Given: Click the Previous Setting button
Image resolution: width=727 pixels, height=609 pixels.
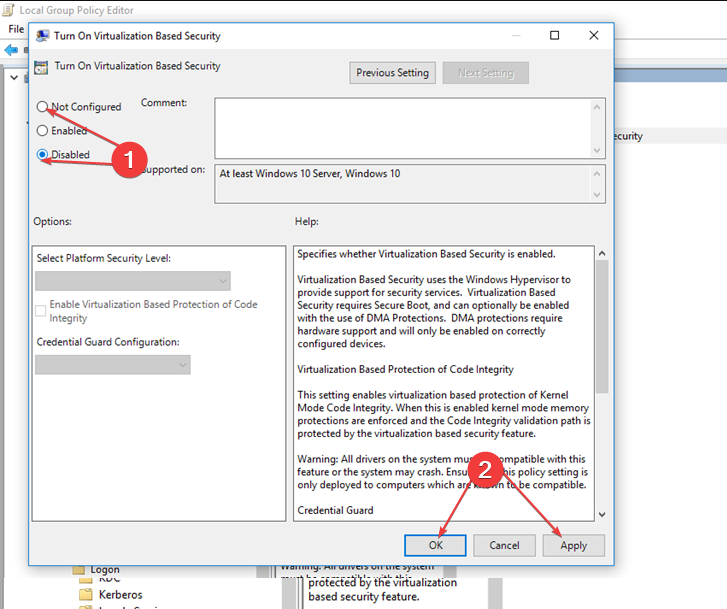Looking at the screenshot, I should click(x=392, y=73).
